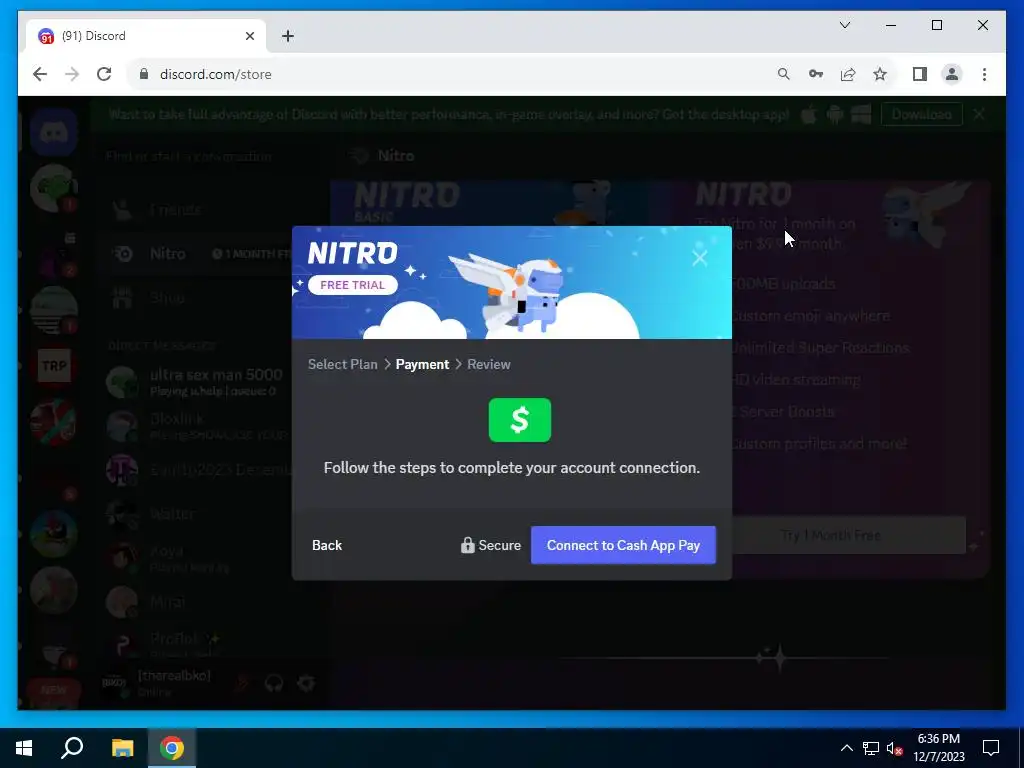Open Windows taskbar search

72,748
